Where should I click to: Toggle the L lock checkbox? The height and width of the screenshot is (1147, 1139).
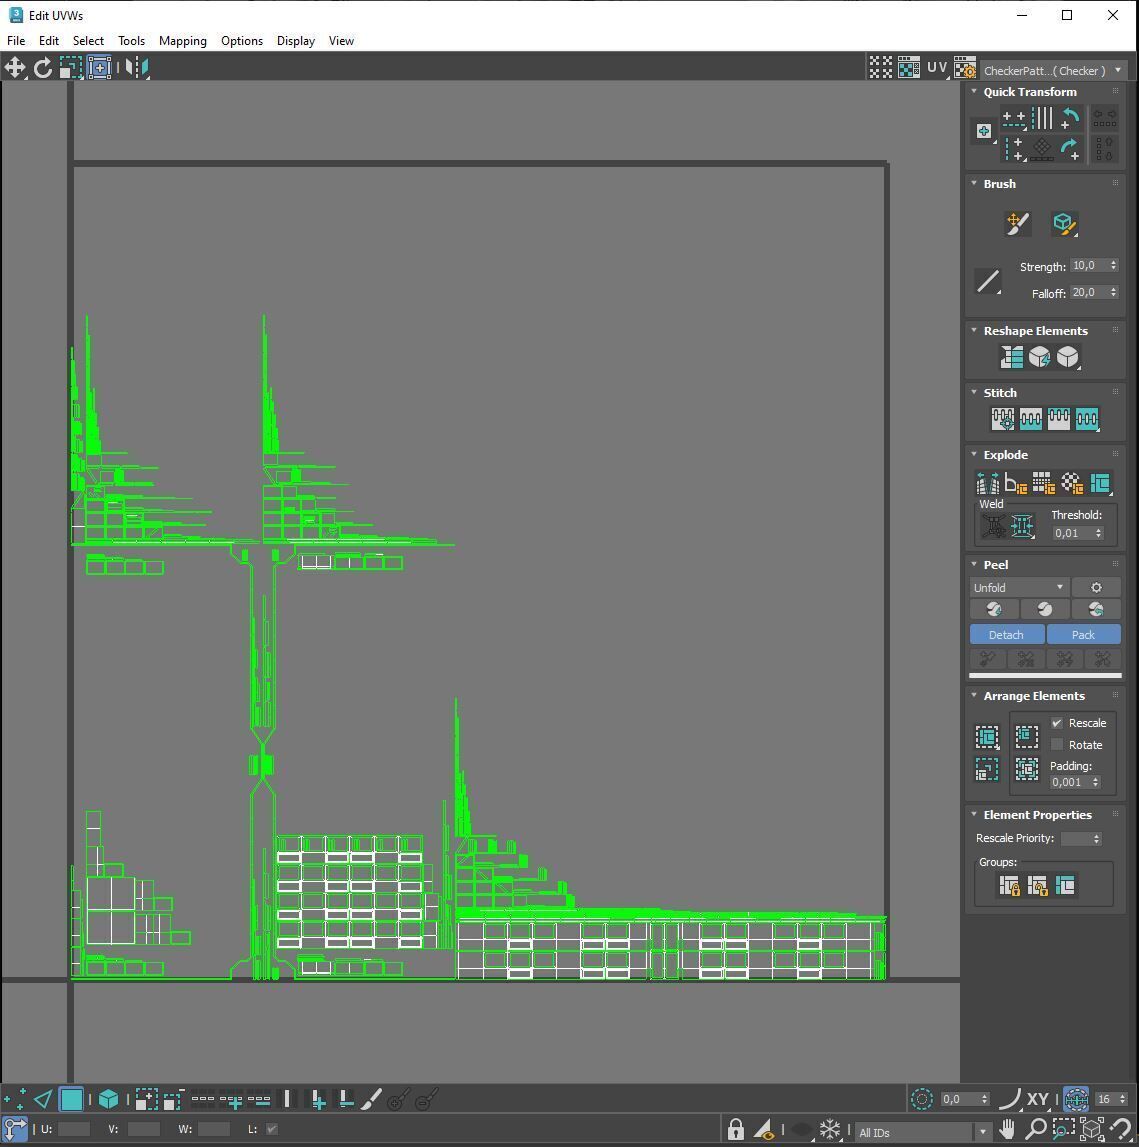271,1129
